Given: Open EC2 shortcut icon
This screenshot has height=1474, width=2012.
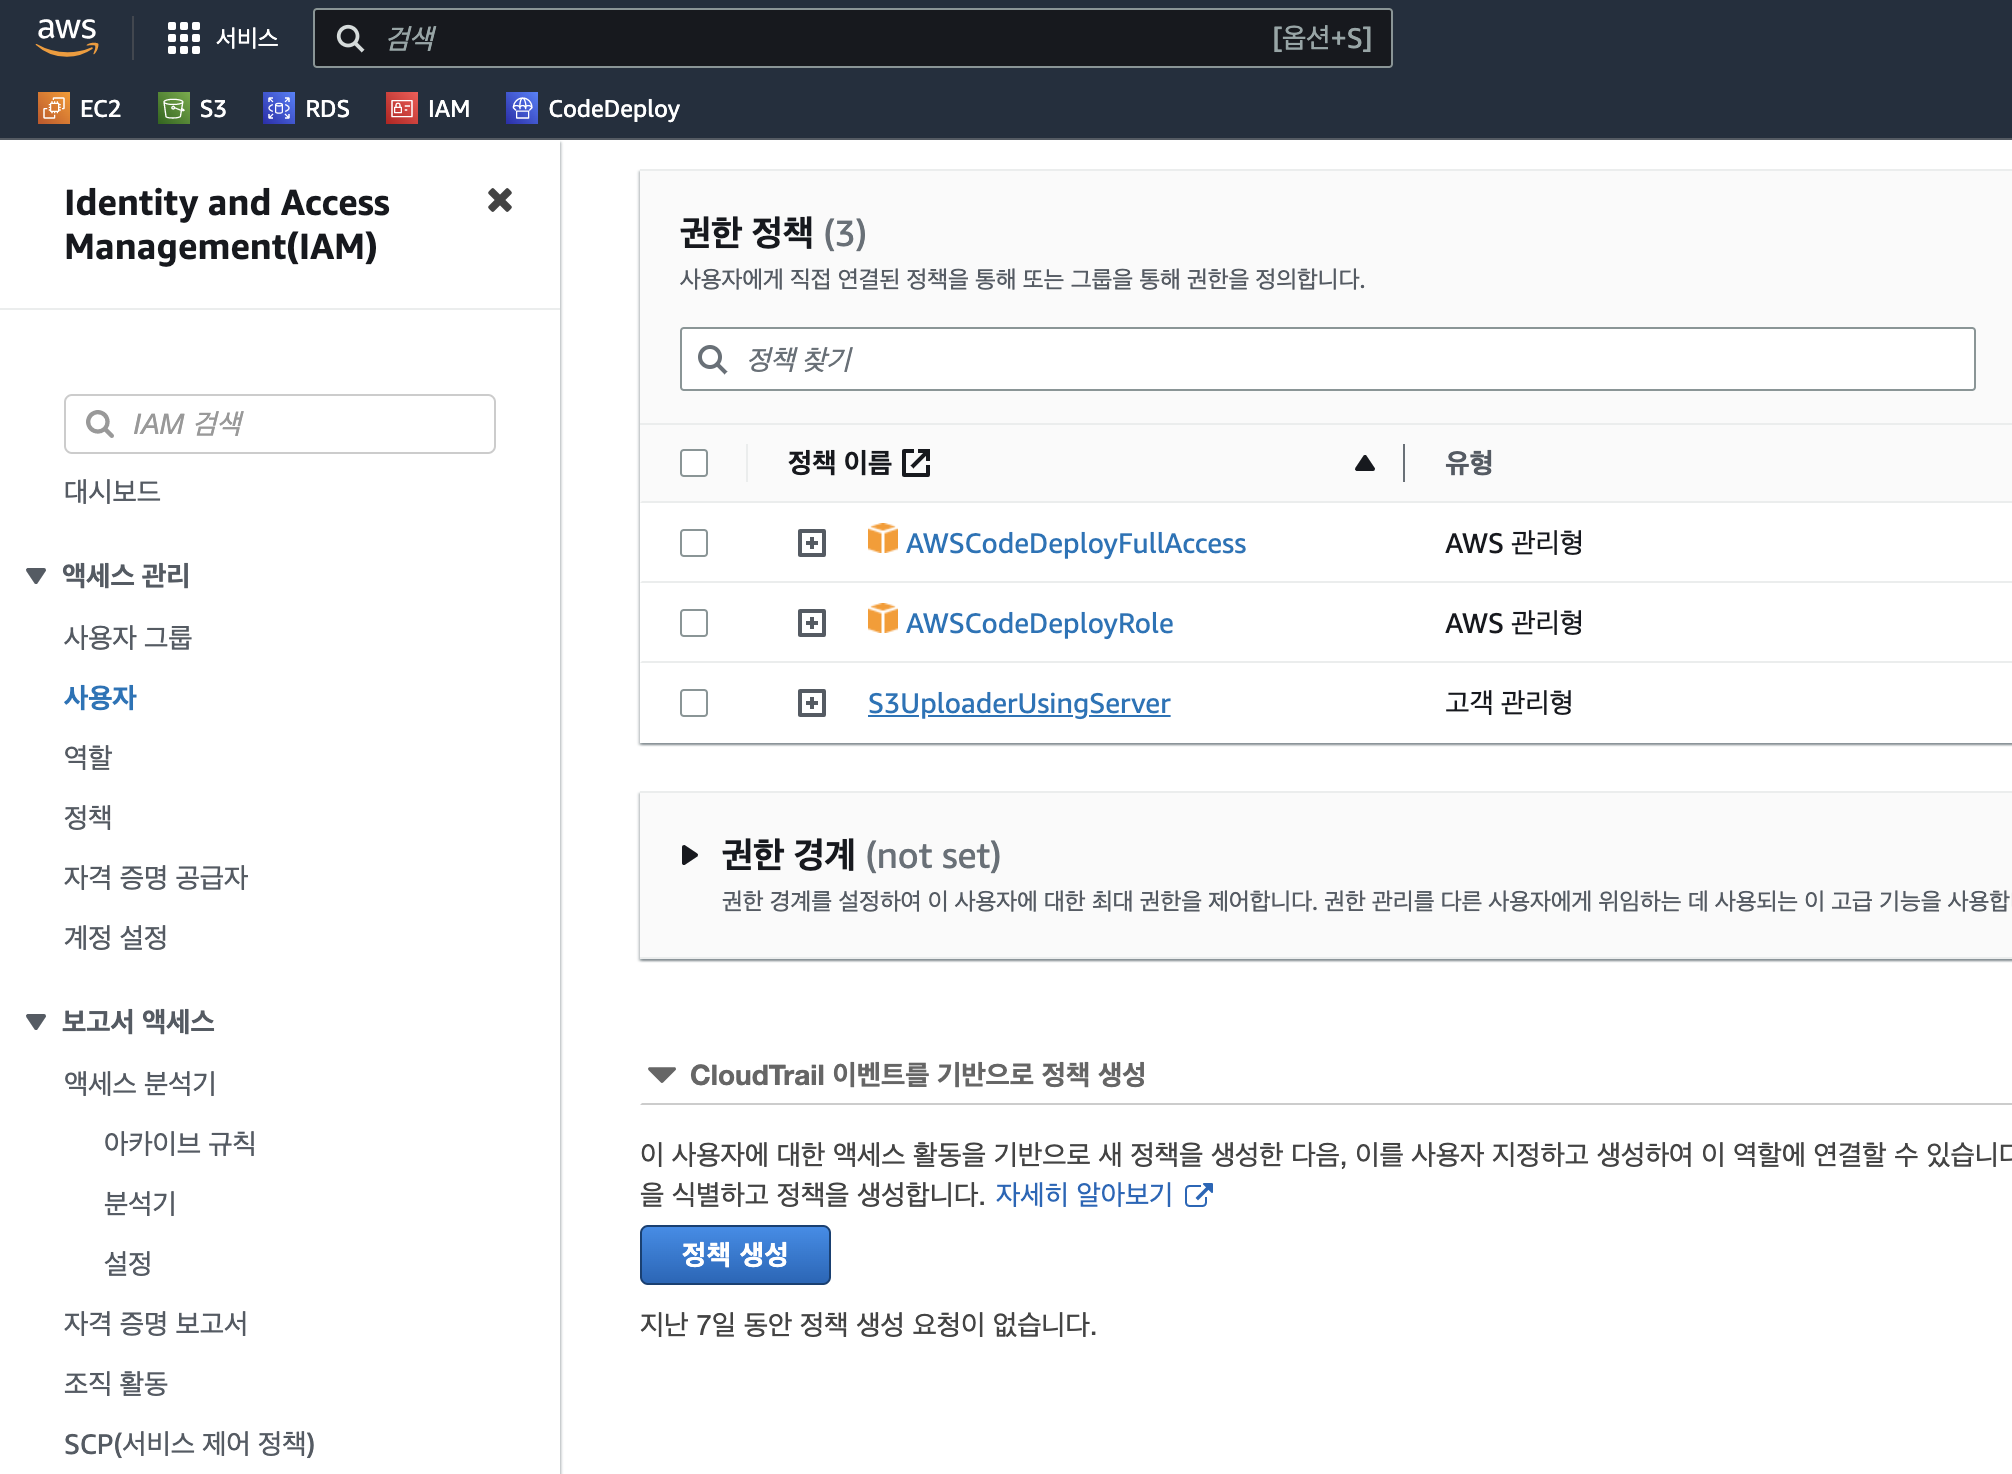Looking at the screenshot, I should click(x=54, y=108).
